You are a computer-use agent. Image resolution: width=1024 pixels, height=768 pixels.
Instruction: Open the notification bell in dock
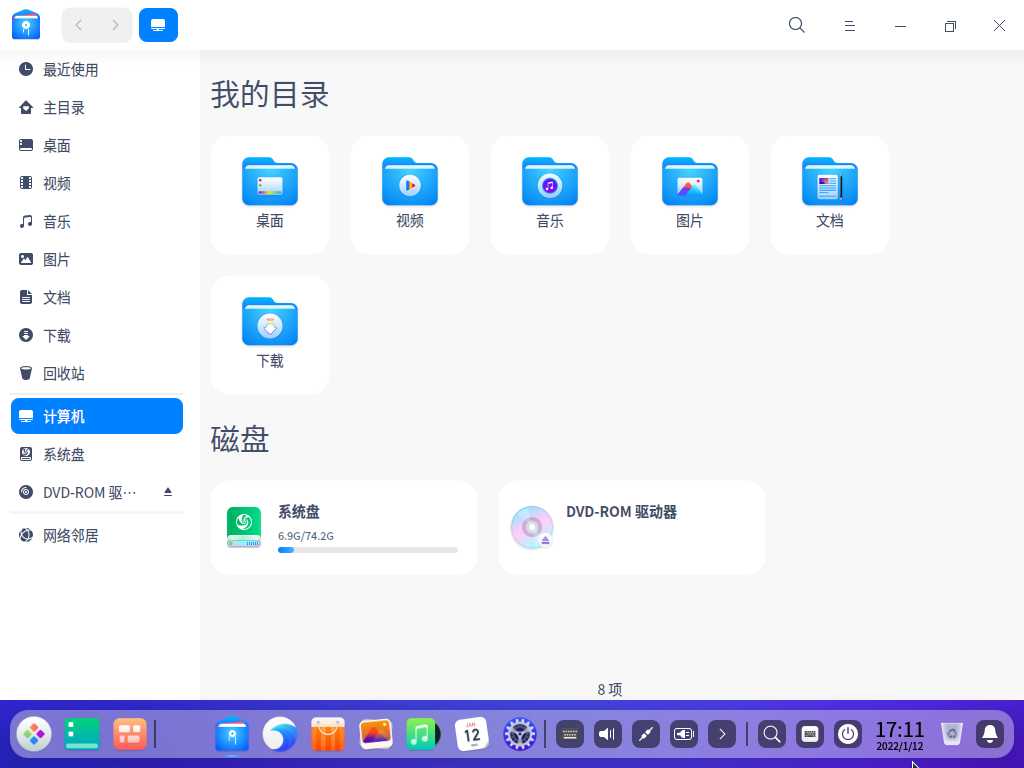990,734
